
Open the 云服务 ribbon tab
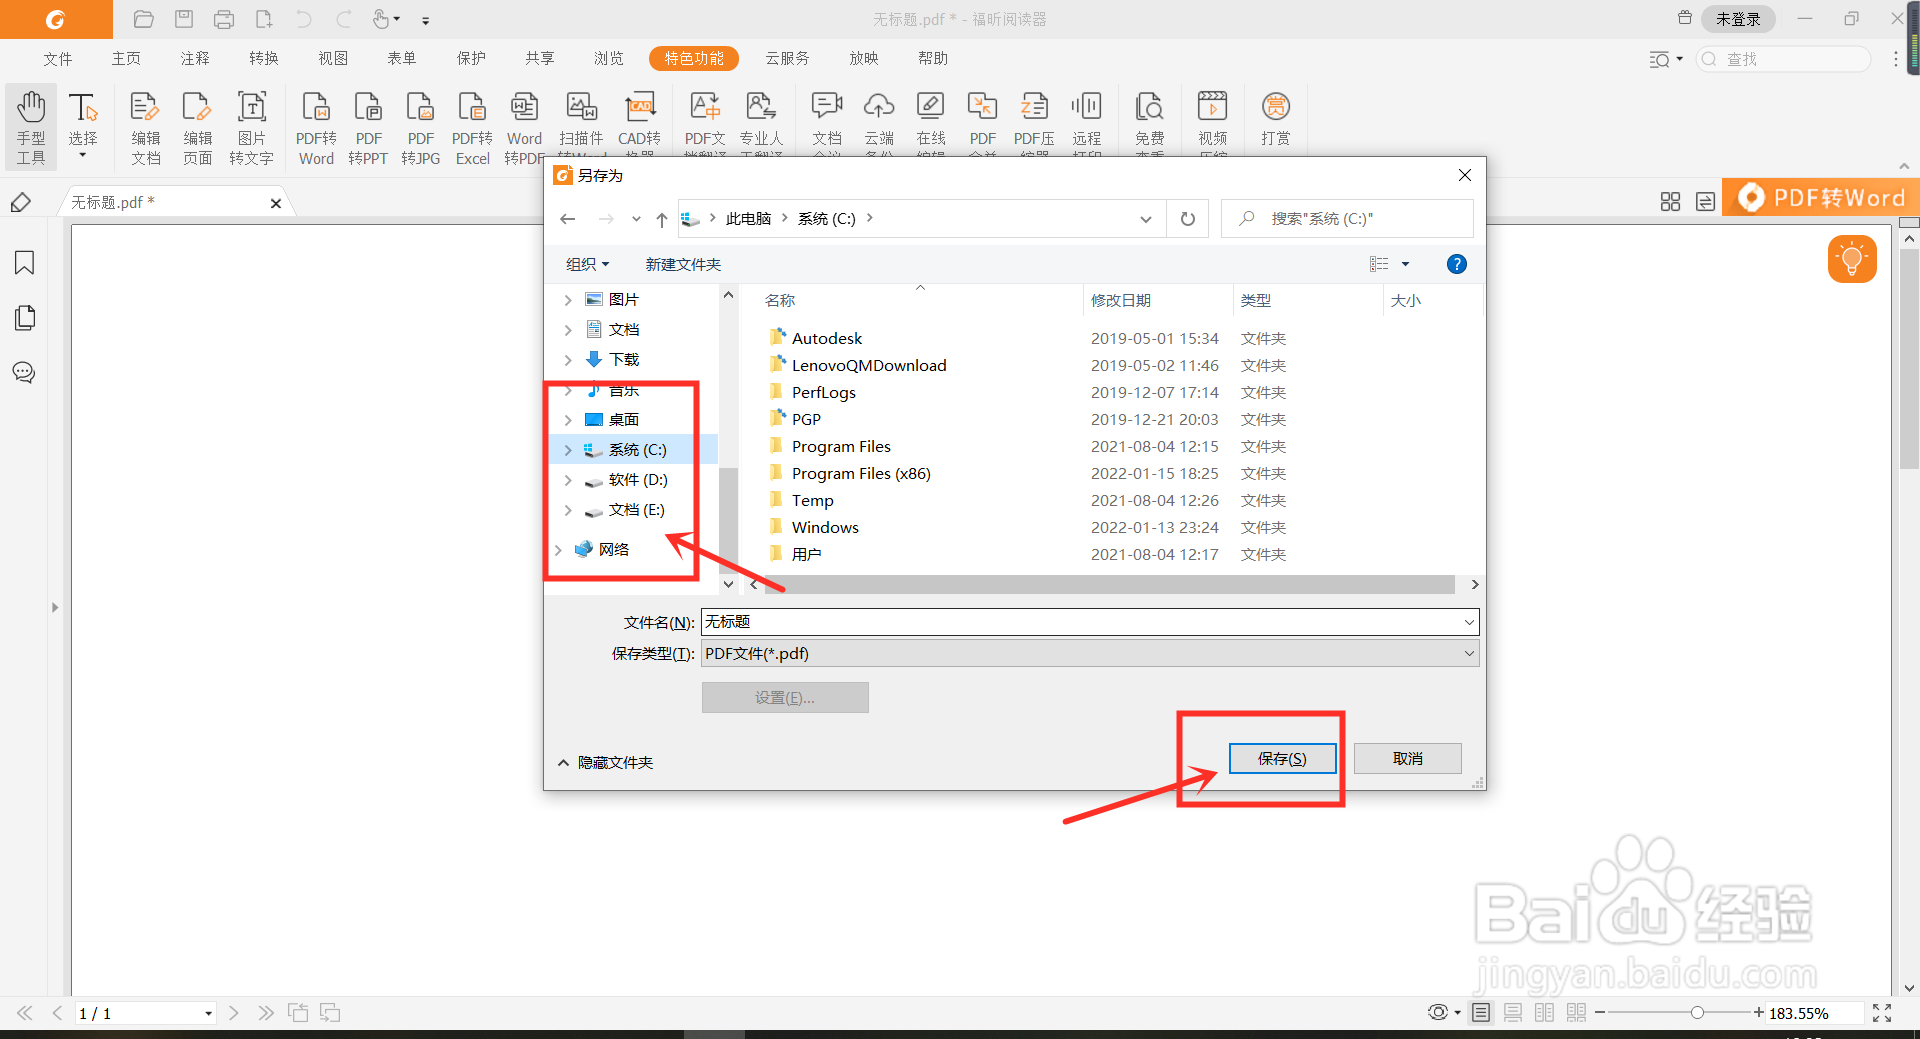coord(787,58)
